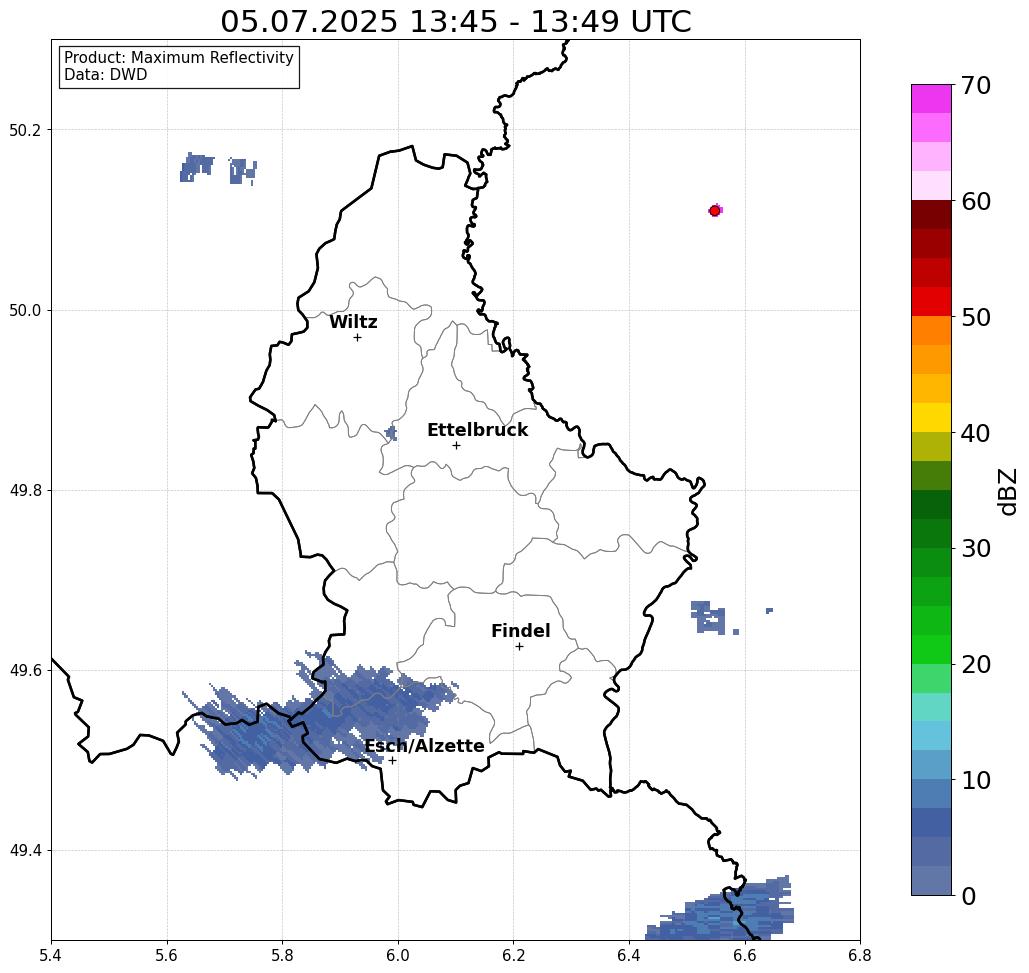Click the dBZ colorbar label
This screenshot has height=973, width=1029.
(1007, 491)
